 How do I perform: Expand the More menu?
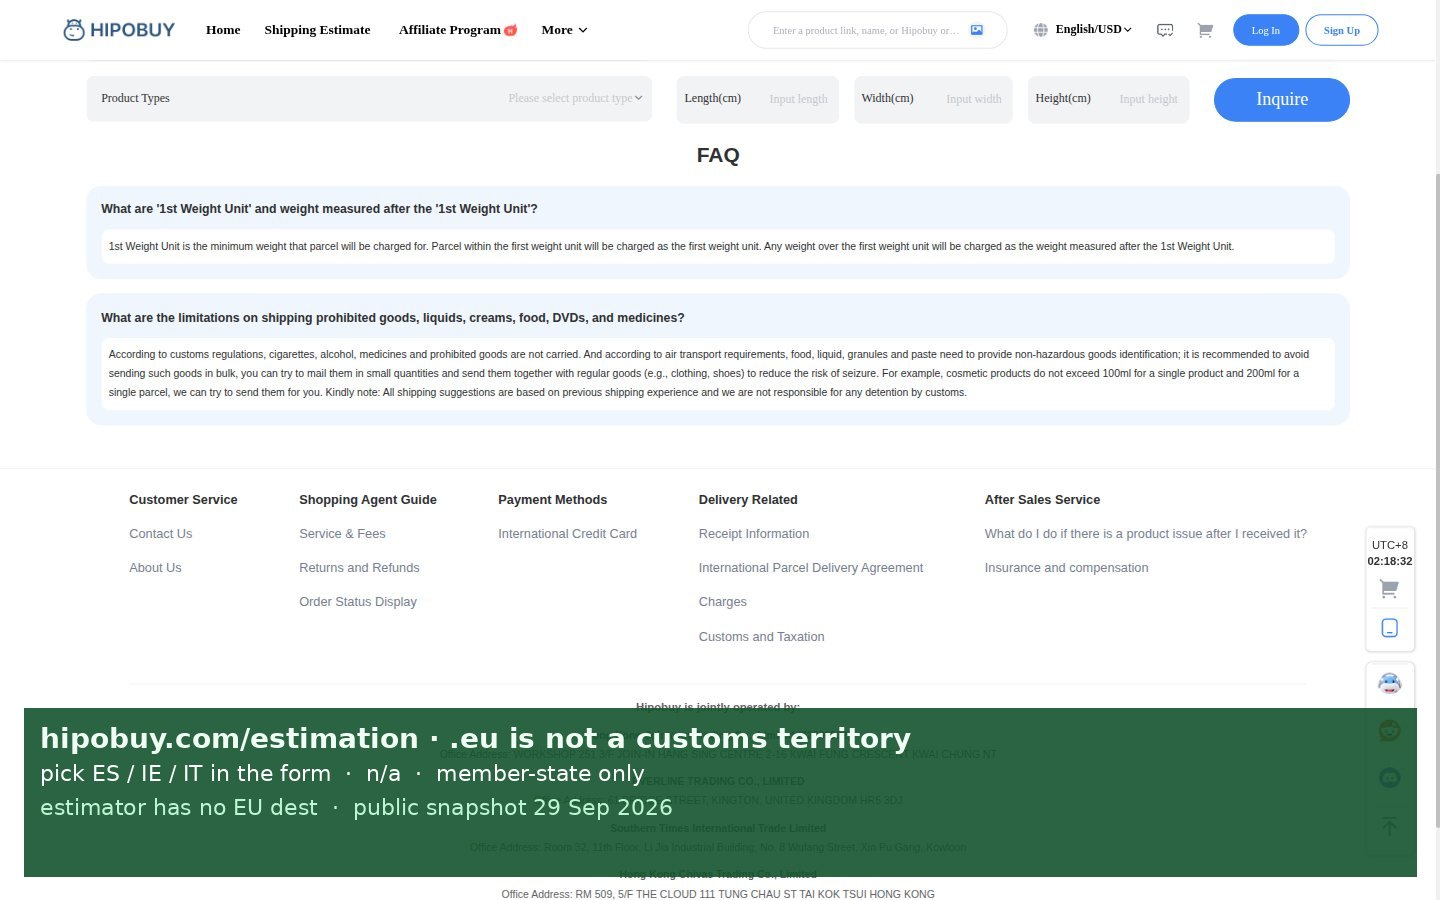(x=564, y=30)
